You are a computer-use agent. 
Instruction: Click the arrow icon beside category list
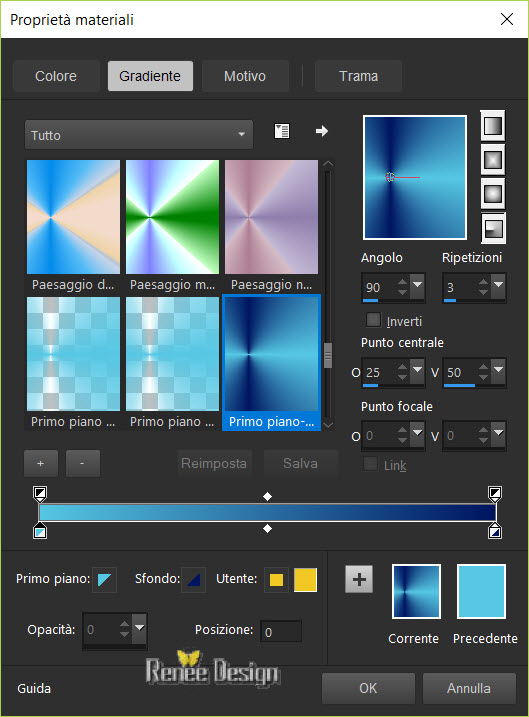(x=322, y=131)
